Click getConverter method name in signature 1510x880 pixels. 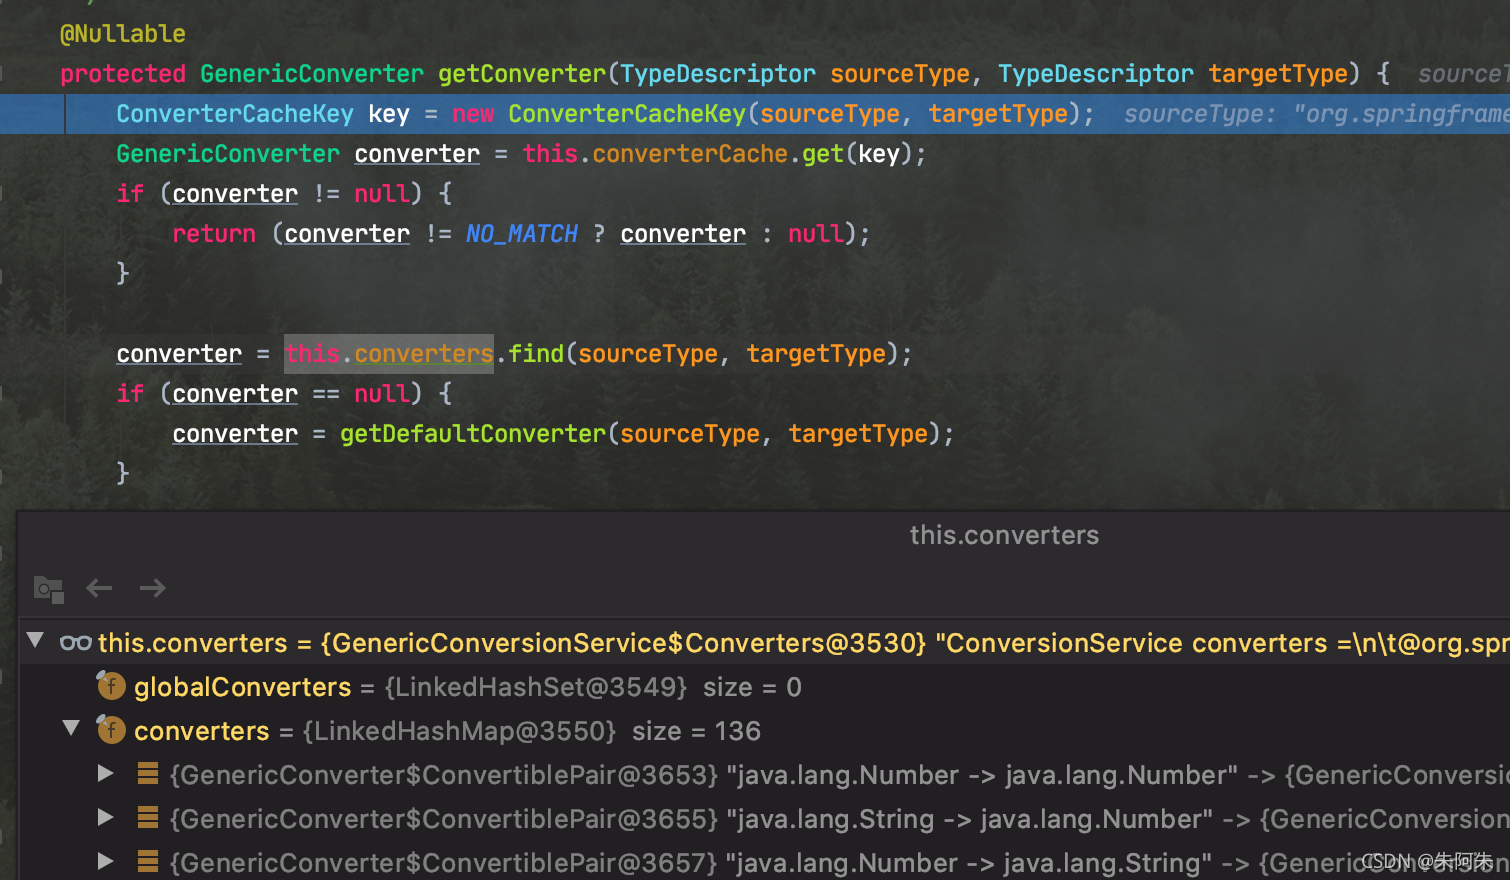pyautogui.click(x=522, y=74)
